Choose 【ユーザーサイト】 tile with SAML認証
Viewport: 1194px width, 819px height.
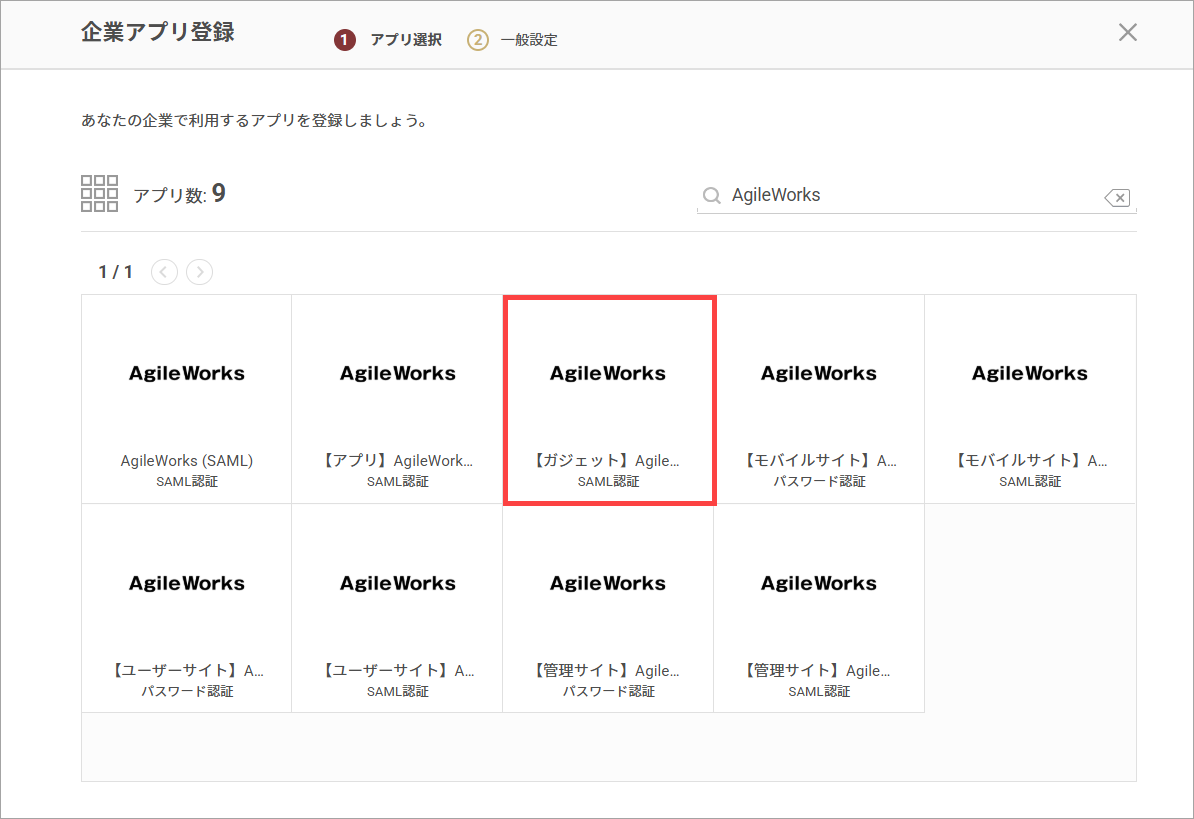click(397, 608)
